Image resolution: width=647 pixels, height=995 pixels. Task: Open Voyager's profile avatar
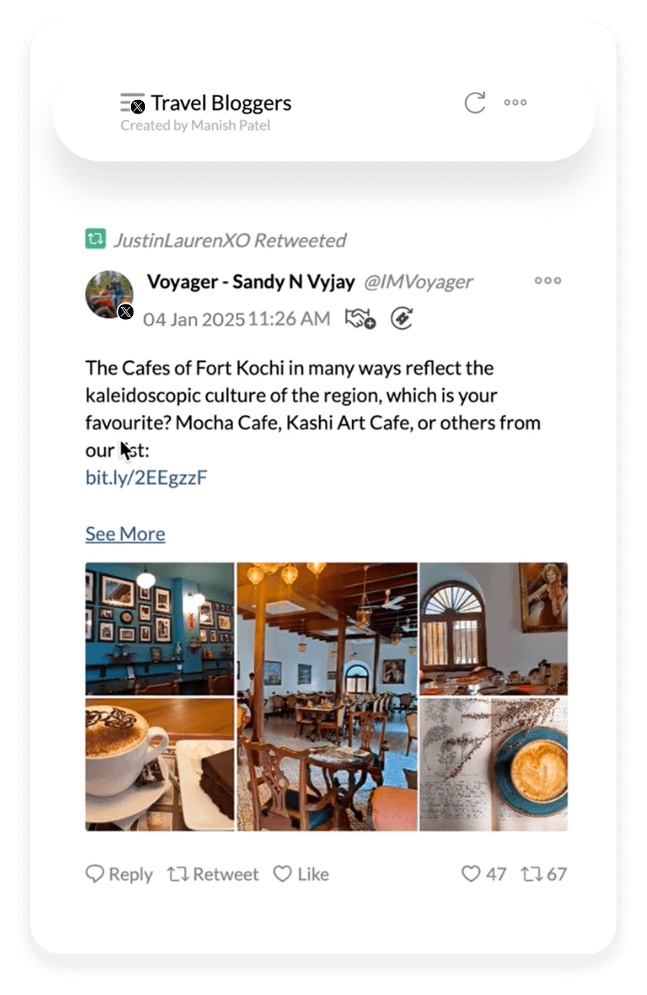point(109,295)
